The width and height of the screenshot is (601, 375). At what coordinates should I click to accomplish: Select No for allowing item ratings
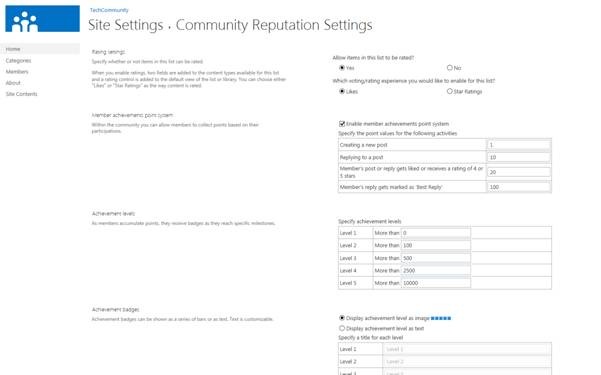click(x=450, y=68)
